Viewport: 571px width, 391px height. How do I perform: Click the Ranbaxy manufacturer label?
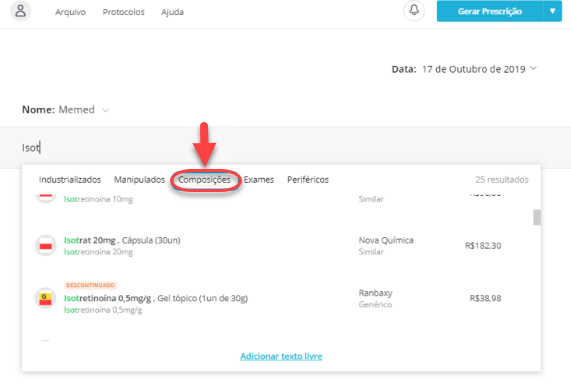375,293
